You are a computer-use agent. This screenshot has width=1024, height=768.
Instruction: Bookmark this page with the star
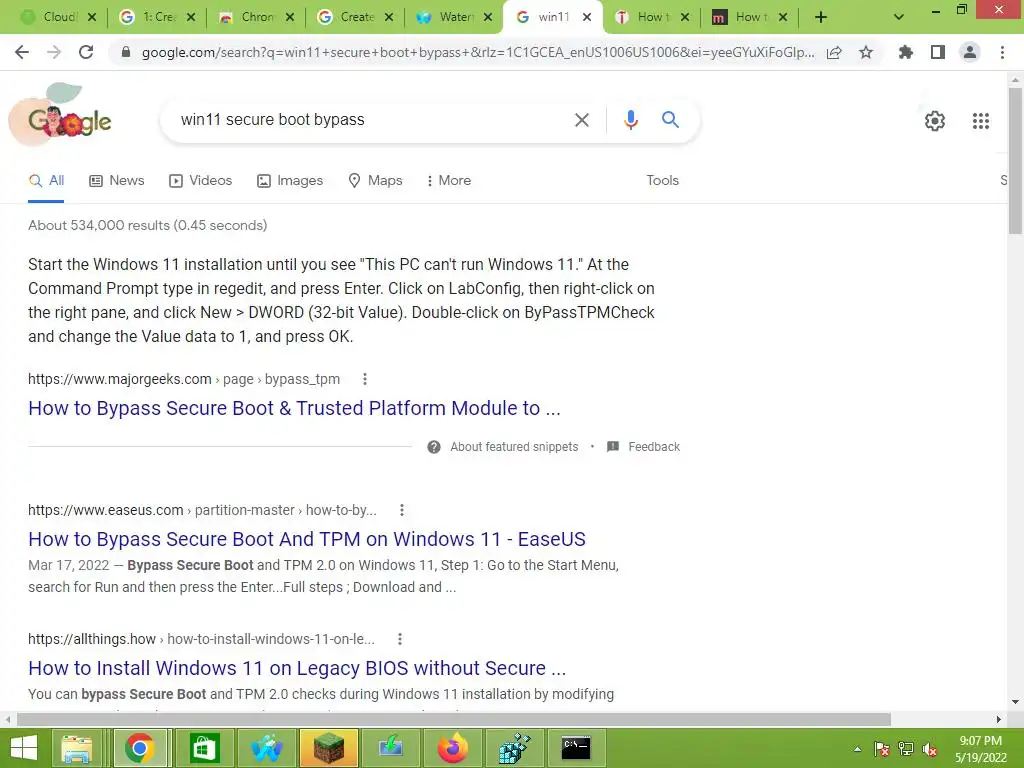pyautogui.click(x=866, y=52)
